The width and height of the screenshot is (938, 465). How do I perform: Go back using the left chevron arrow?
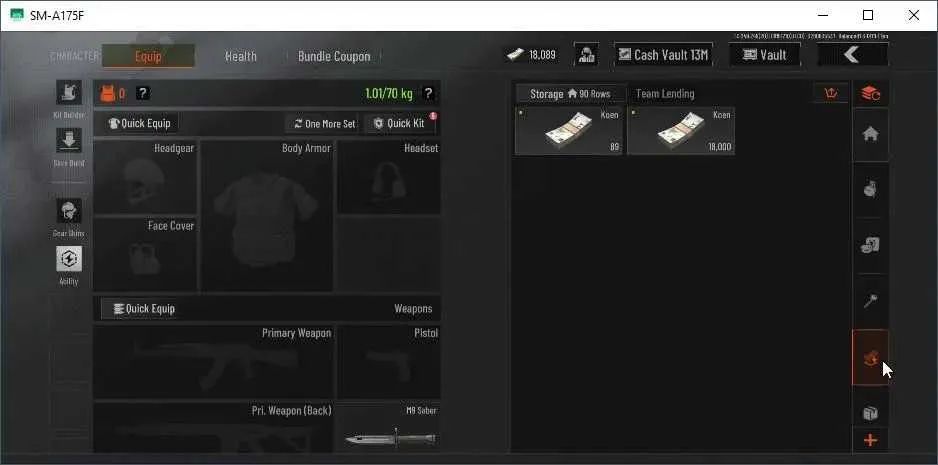click(852, 55)
